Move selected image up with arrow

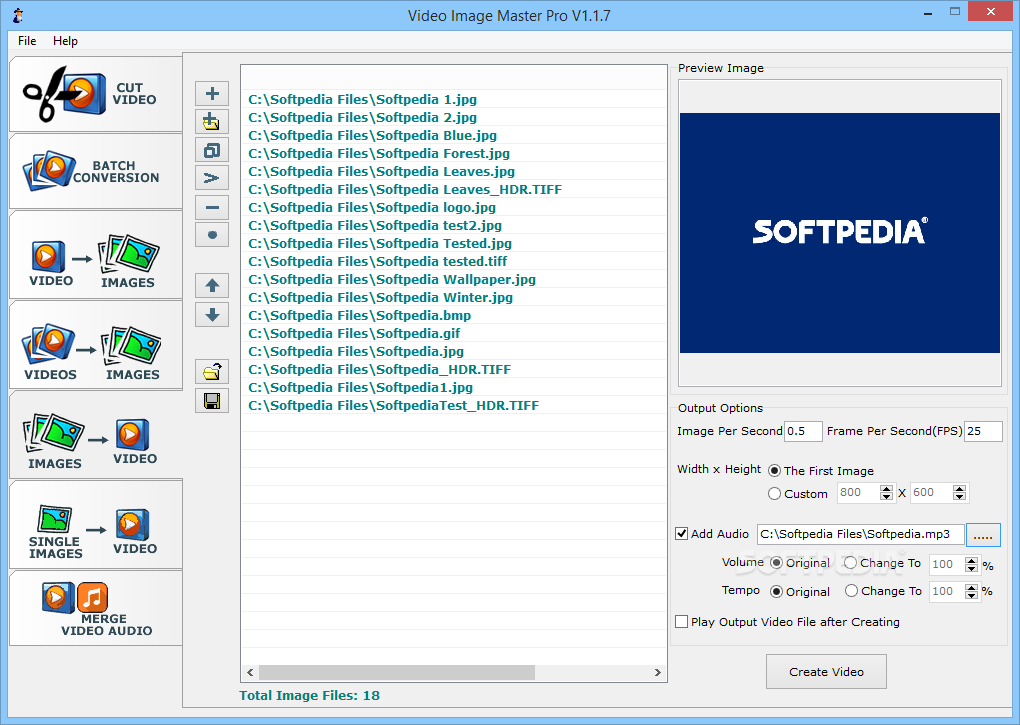tap(212, 285)
